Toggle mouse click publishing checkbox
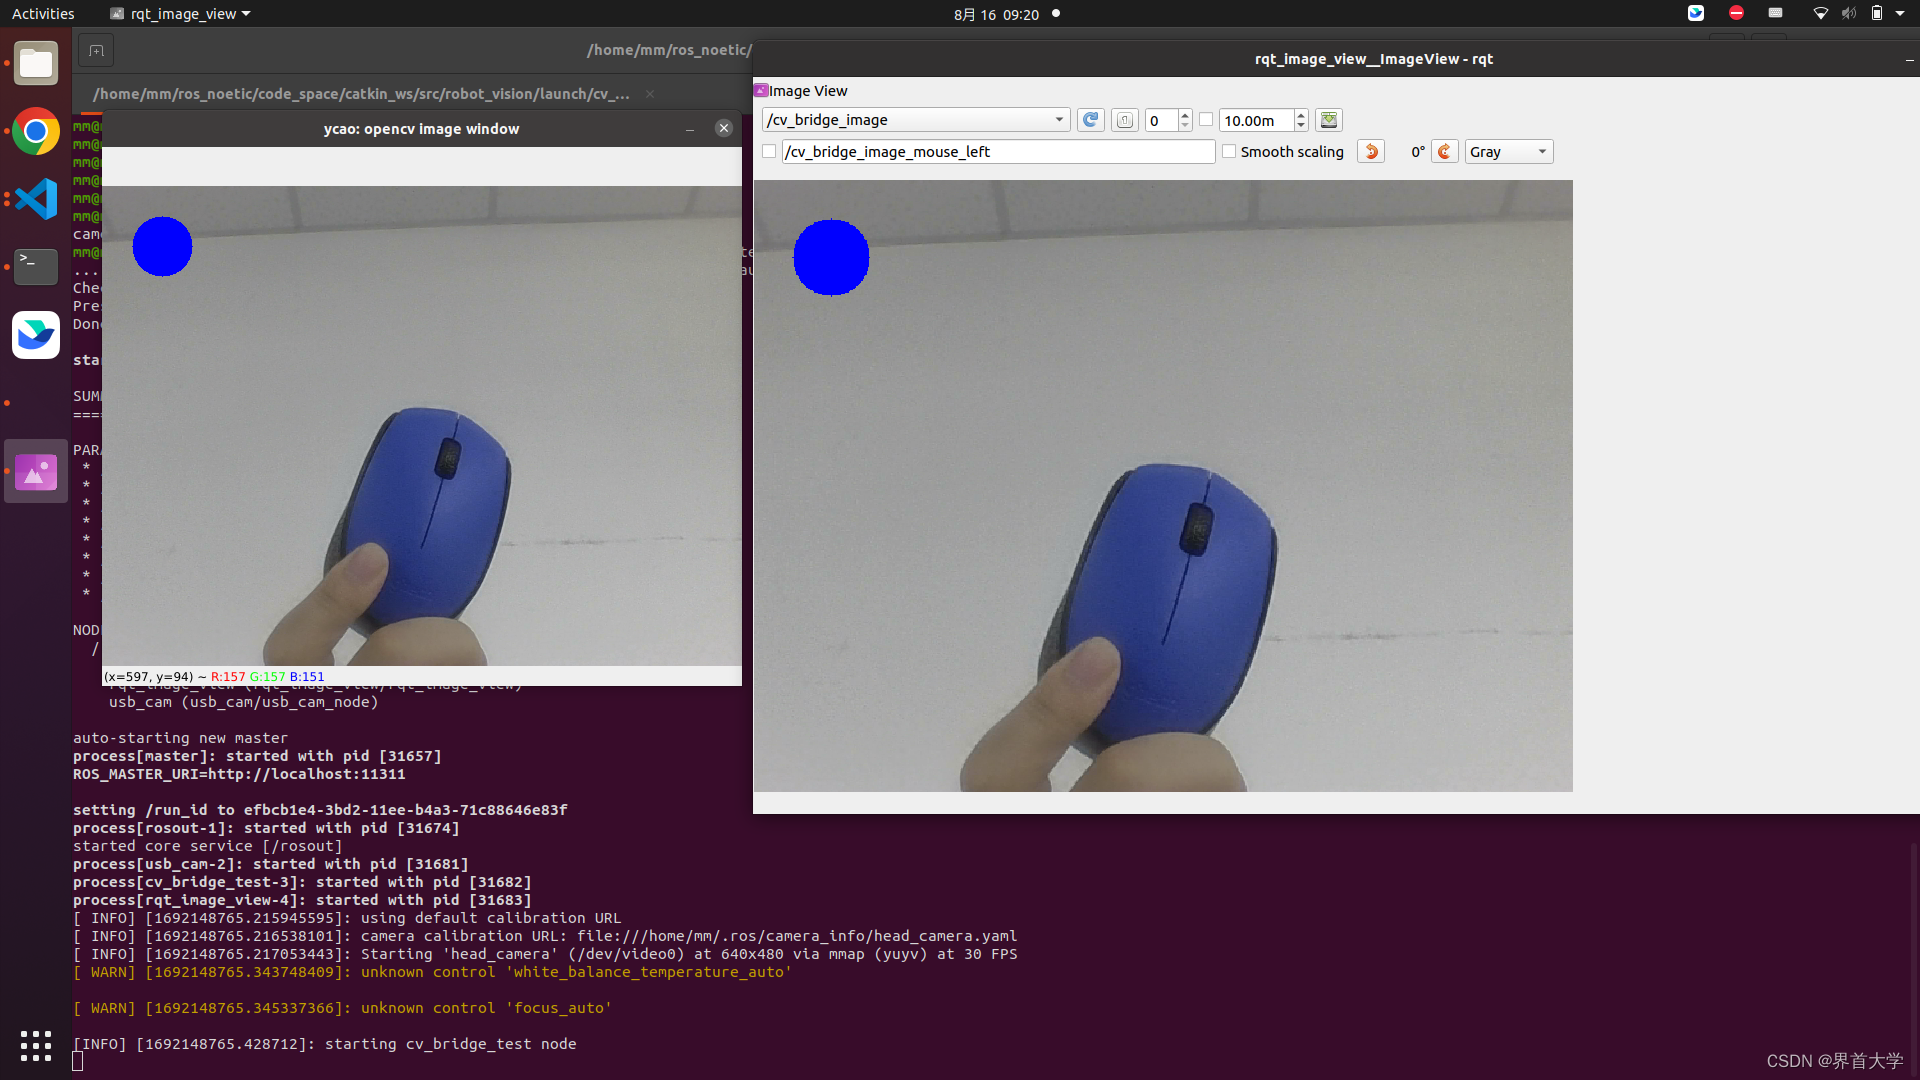Screen dimensions: 1920x1080 [x=769, y=152]
